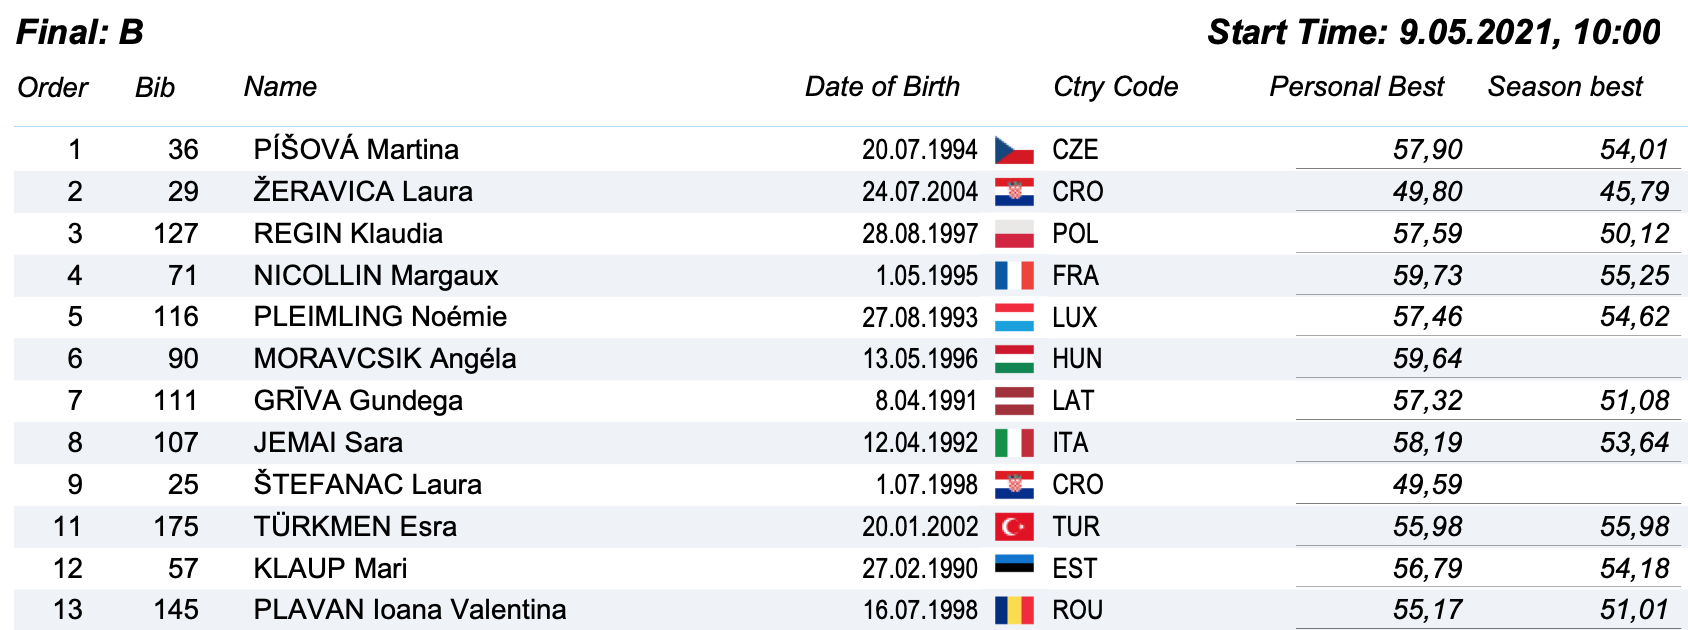Click PLAVAN Ioana Valentina's name
Viewport: 1688px width, 630px height.
click(410, 610)
